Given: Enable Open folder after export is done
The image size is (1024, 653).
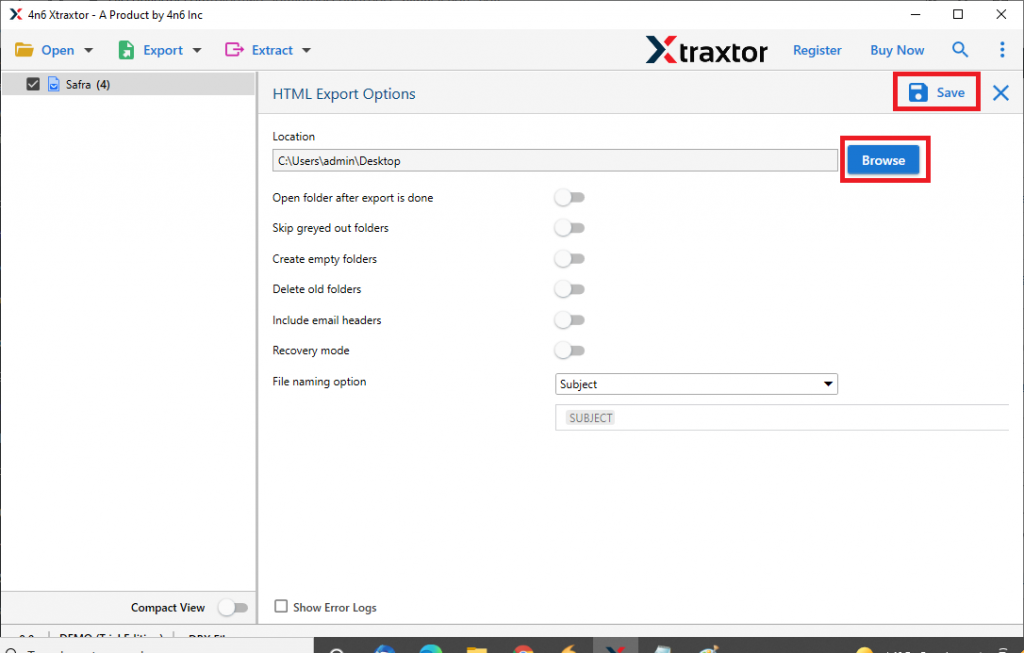Looking at the screenshot, I should [x=569, y=197].
